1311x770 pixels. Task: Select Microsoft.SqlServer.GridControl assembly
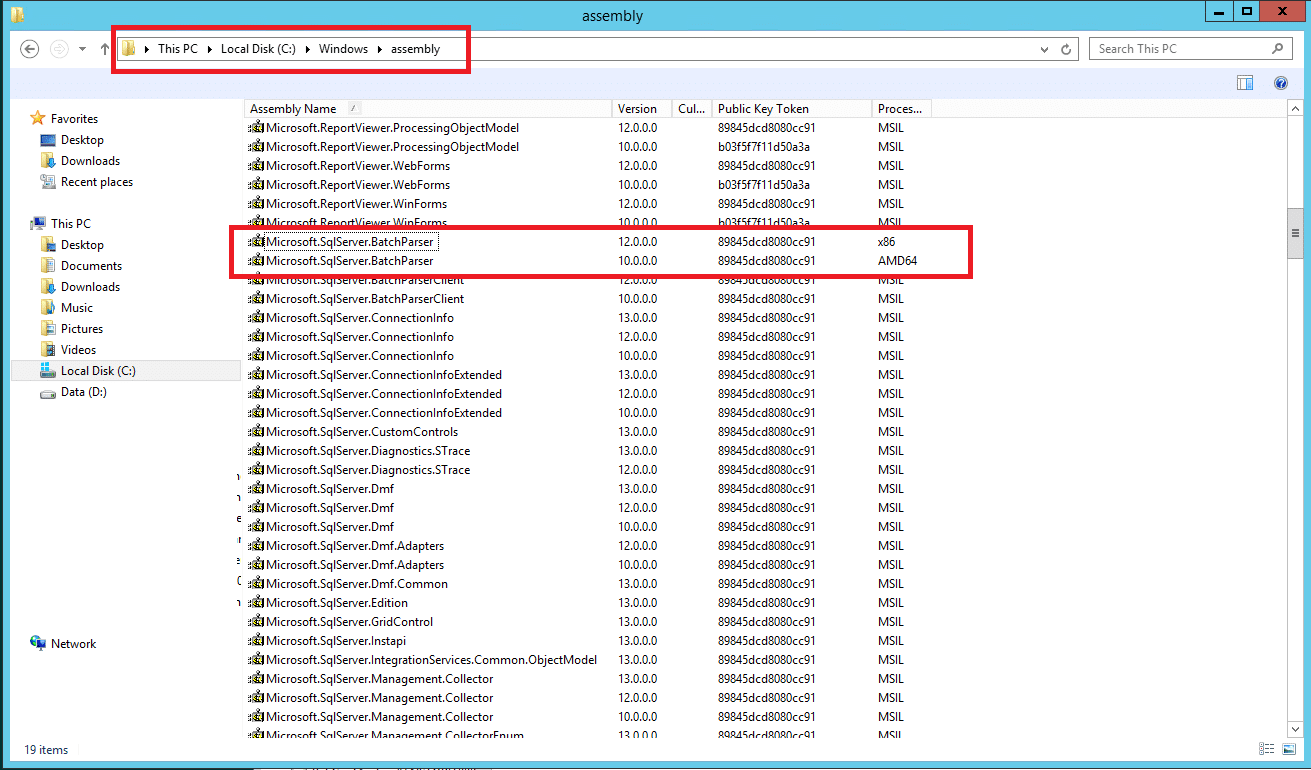point(590,622)
